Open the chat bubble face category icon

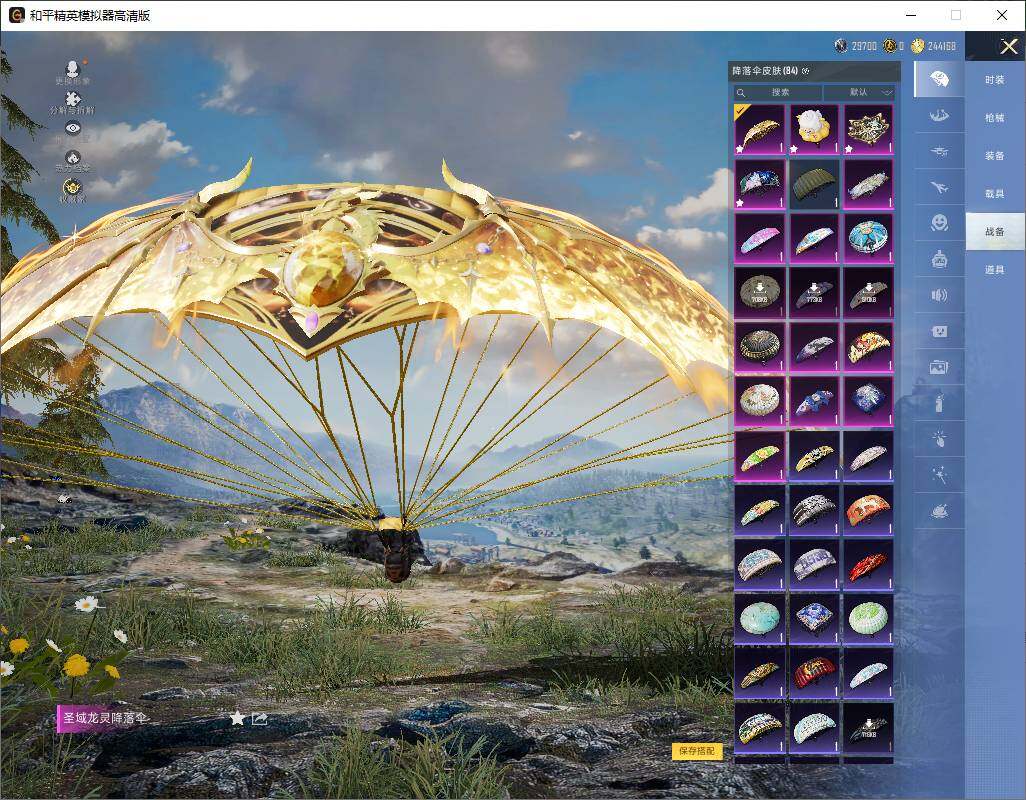point(939,331)
